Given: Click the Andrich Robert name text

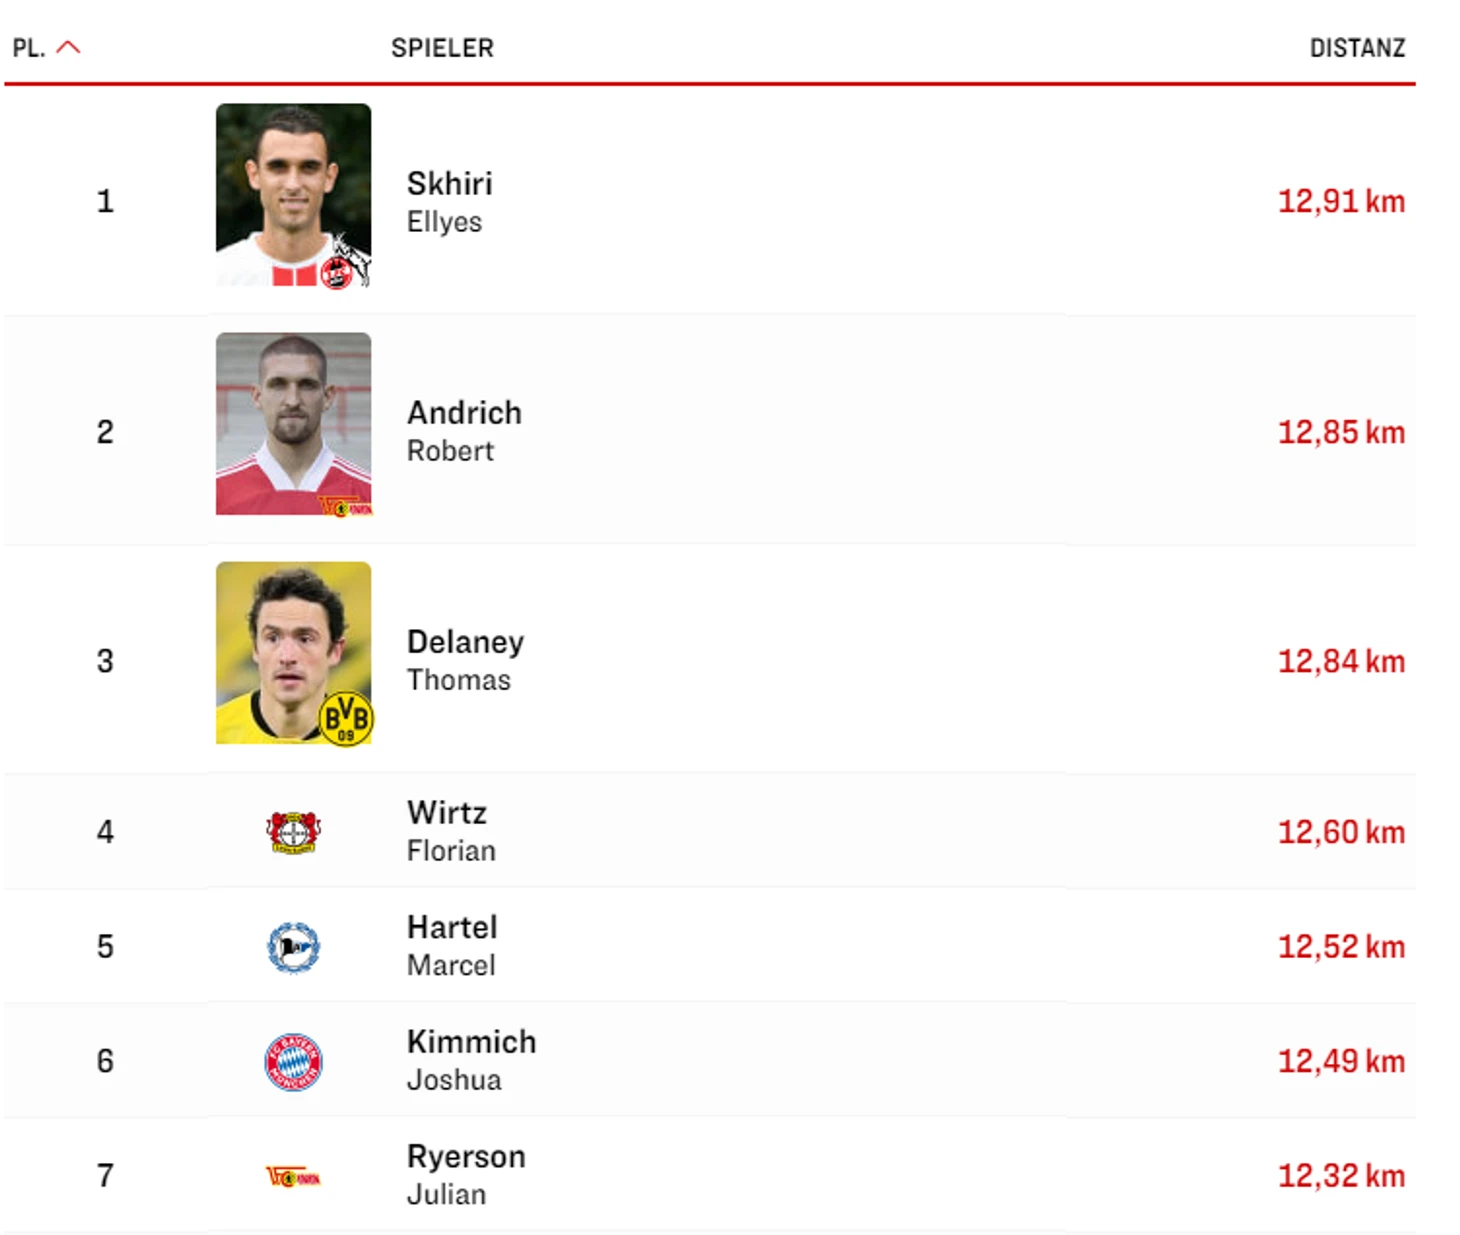Looking at the screenshot, I should click(464, 431).
